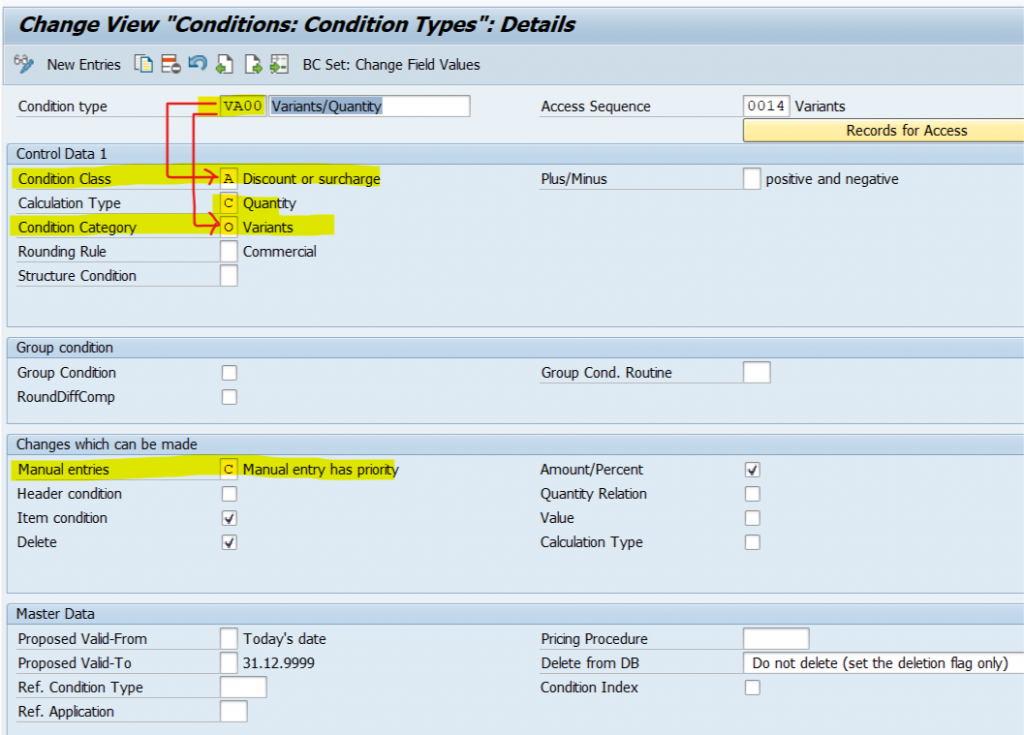Click the Pricing Procedure input field

coord(775,639)
